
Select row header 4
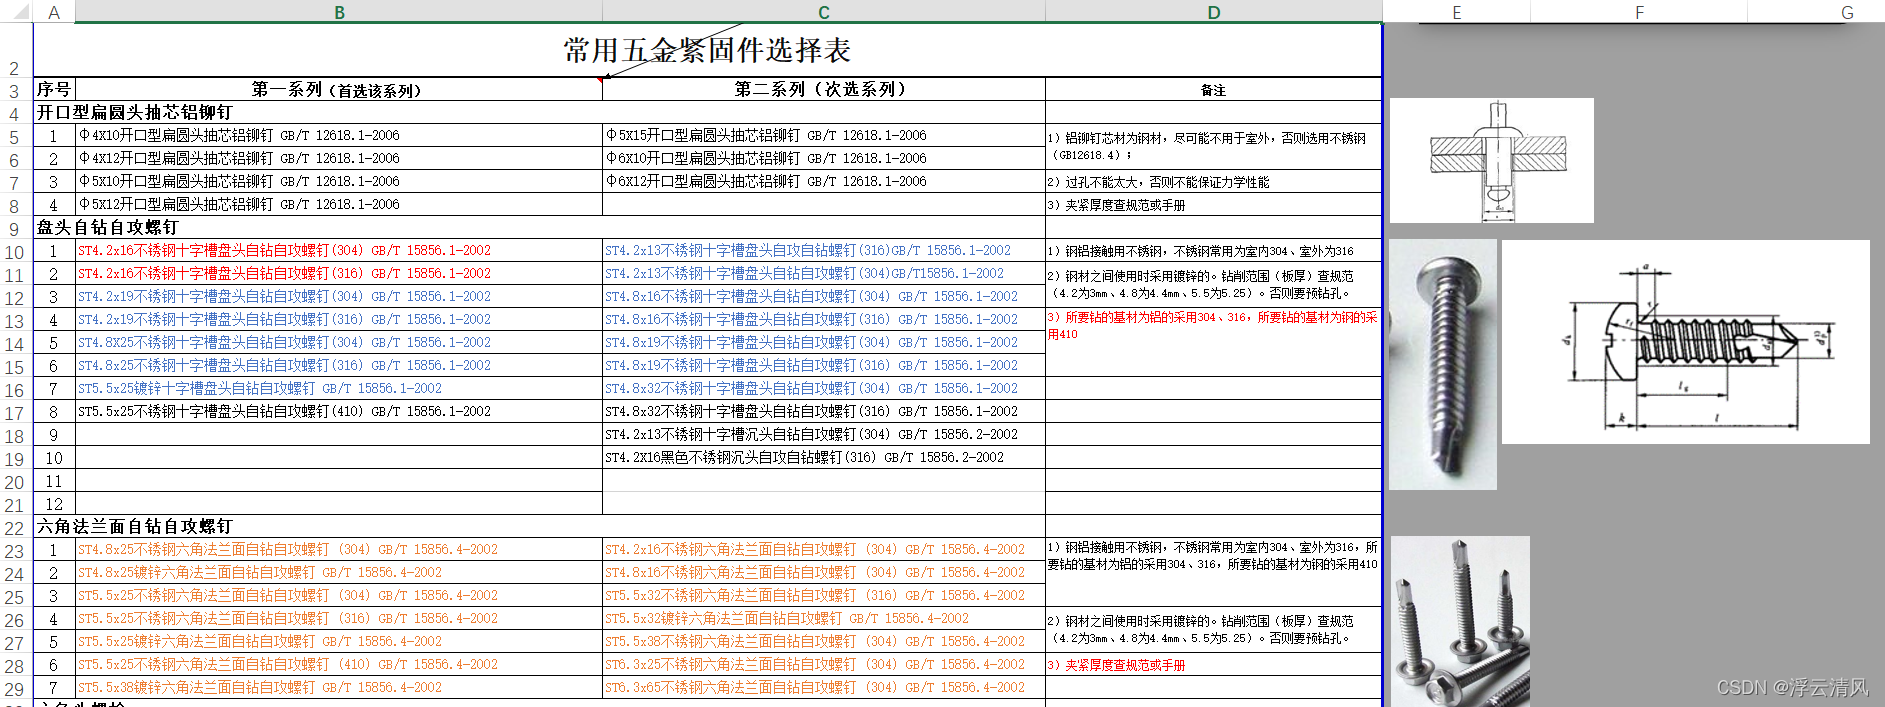point(14,114)
